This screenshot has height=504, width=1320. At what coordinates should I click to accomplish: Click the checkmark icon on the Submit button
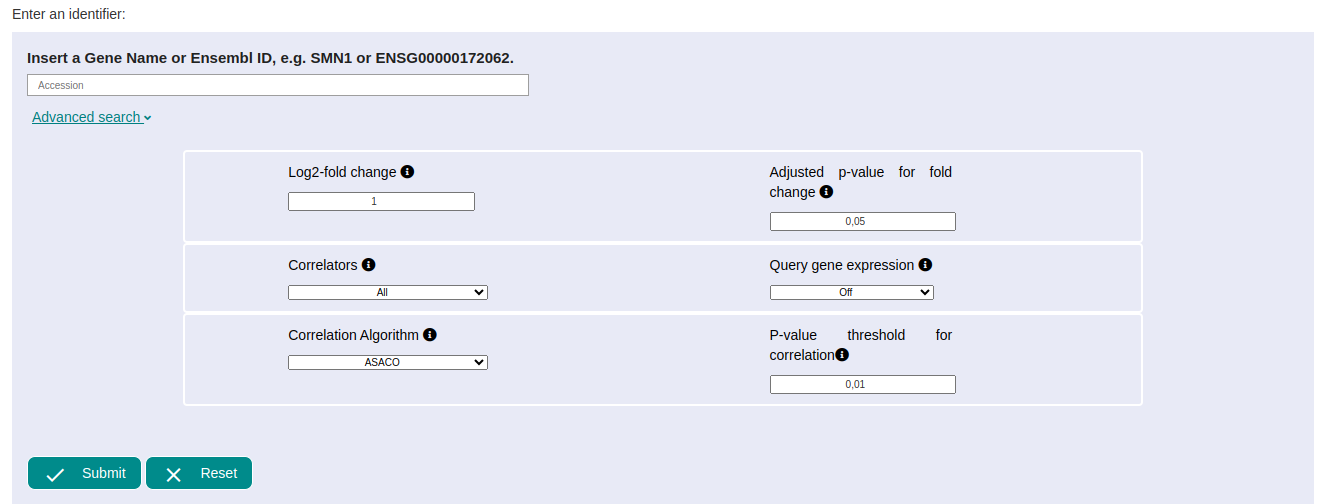(x=56, y=474)
